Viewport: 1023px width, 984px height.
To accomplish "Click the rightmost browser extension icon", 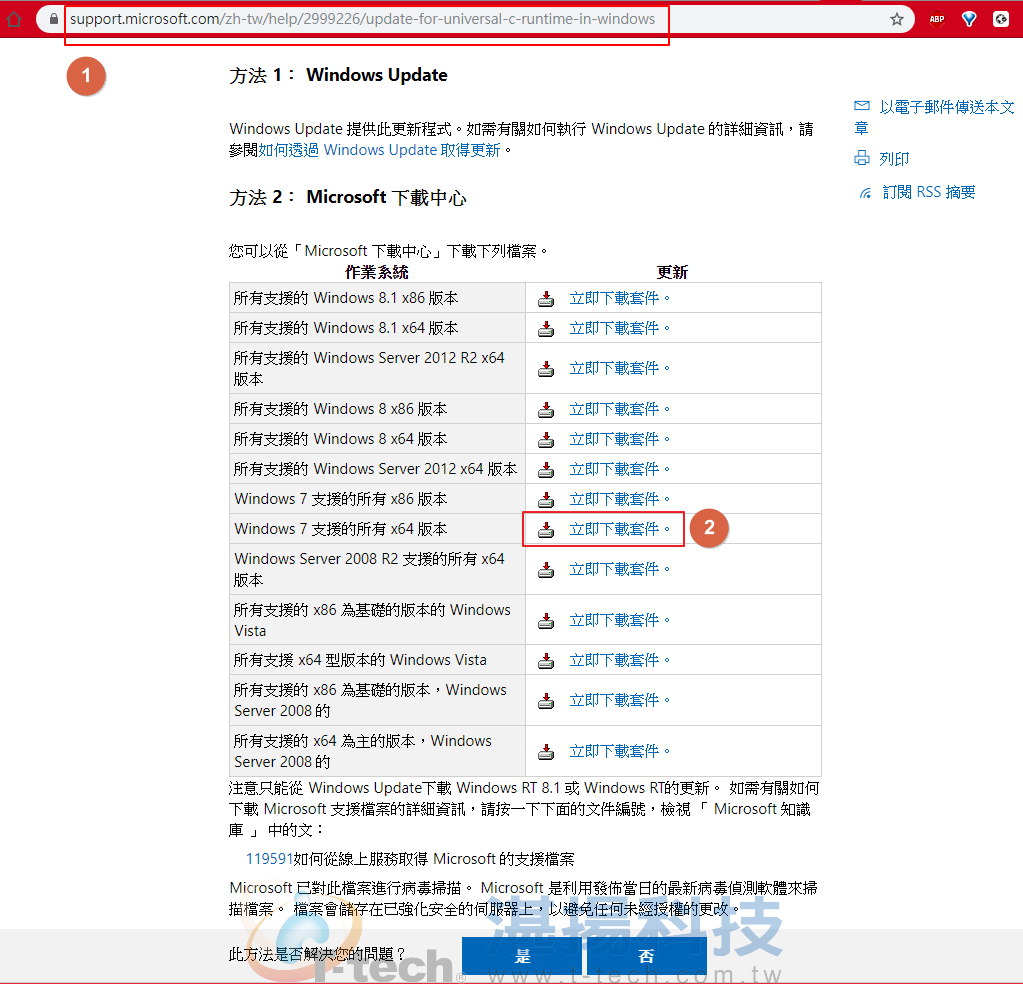I will point(1000,18).
